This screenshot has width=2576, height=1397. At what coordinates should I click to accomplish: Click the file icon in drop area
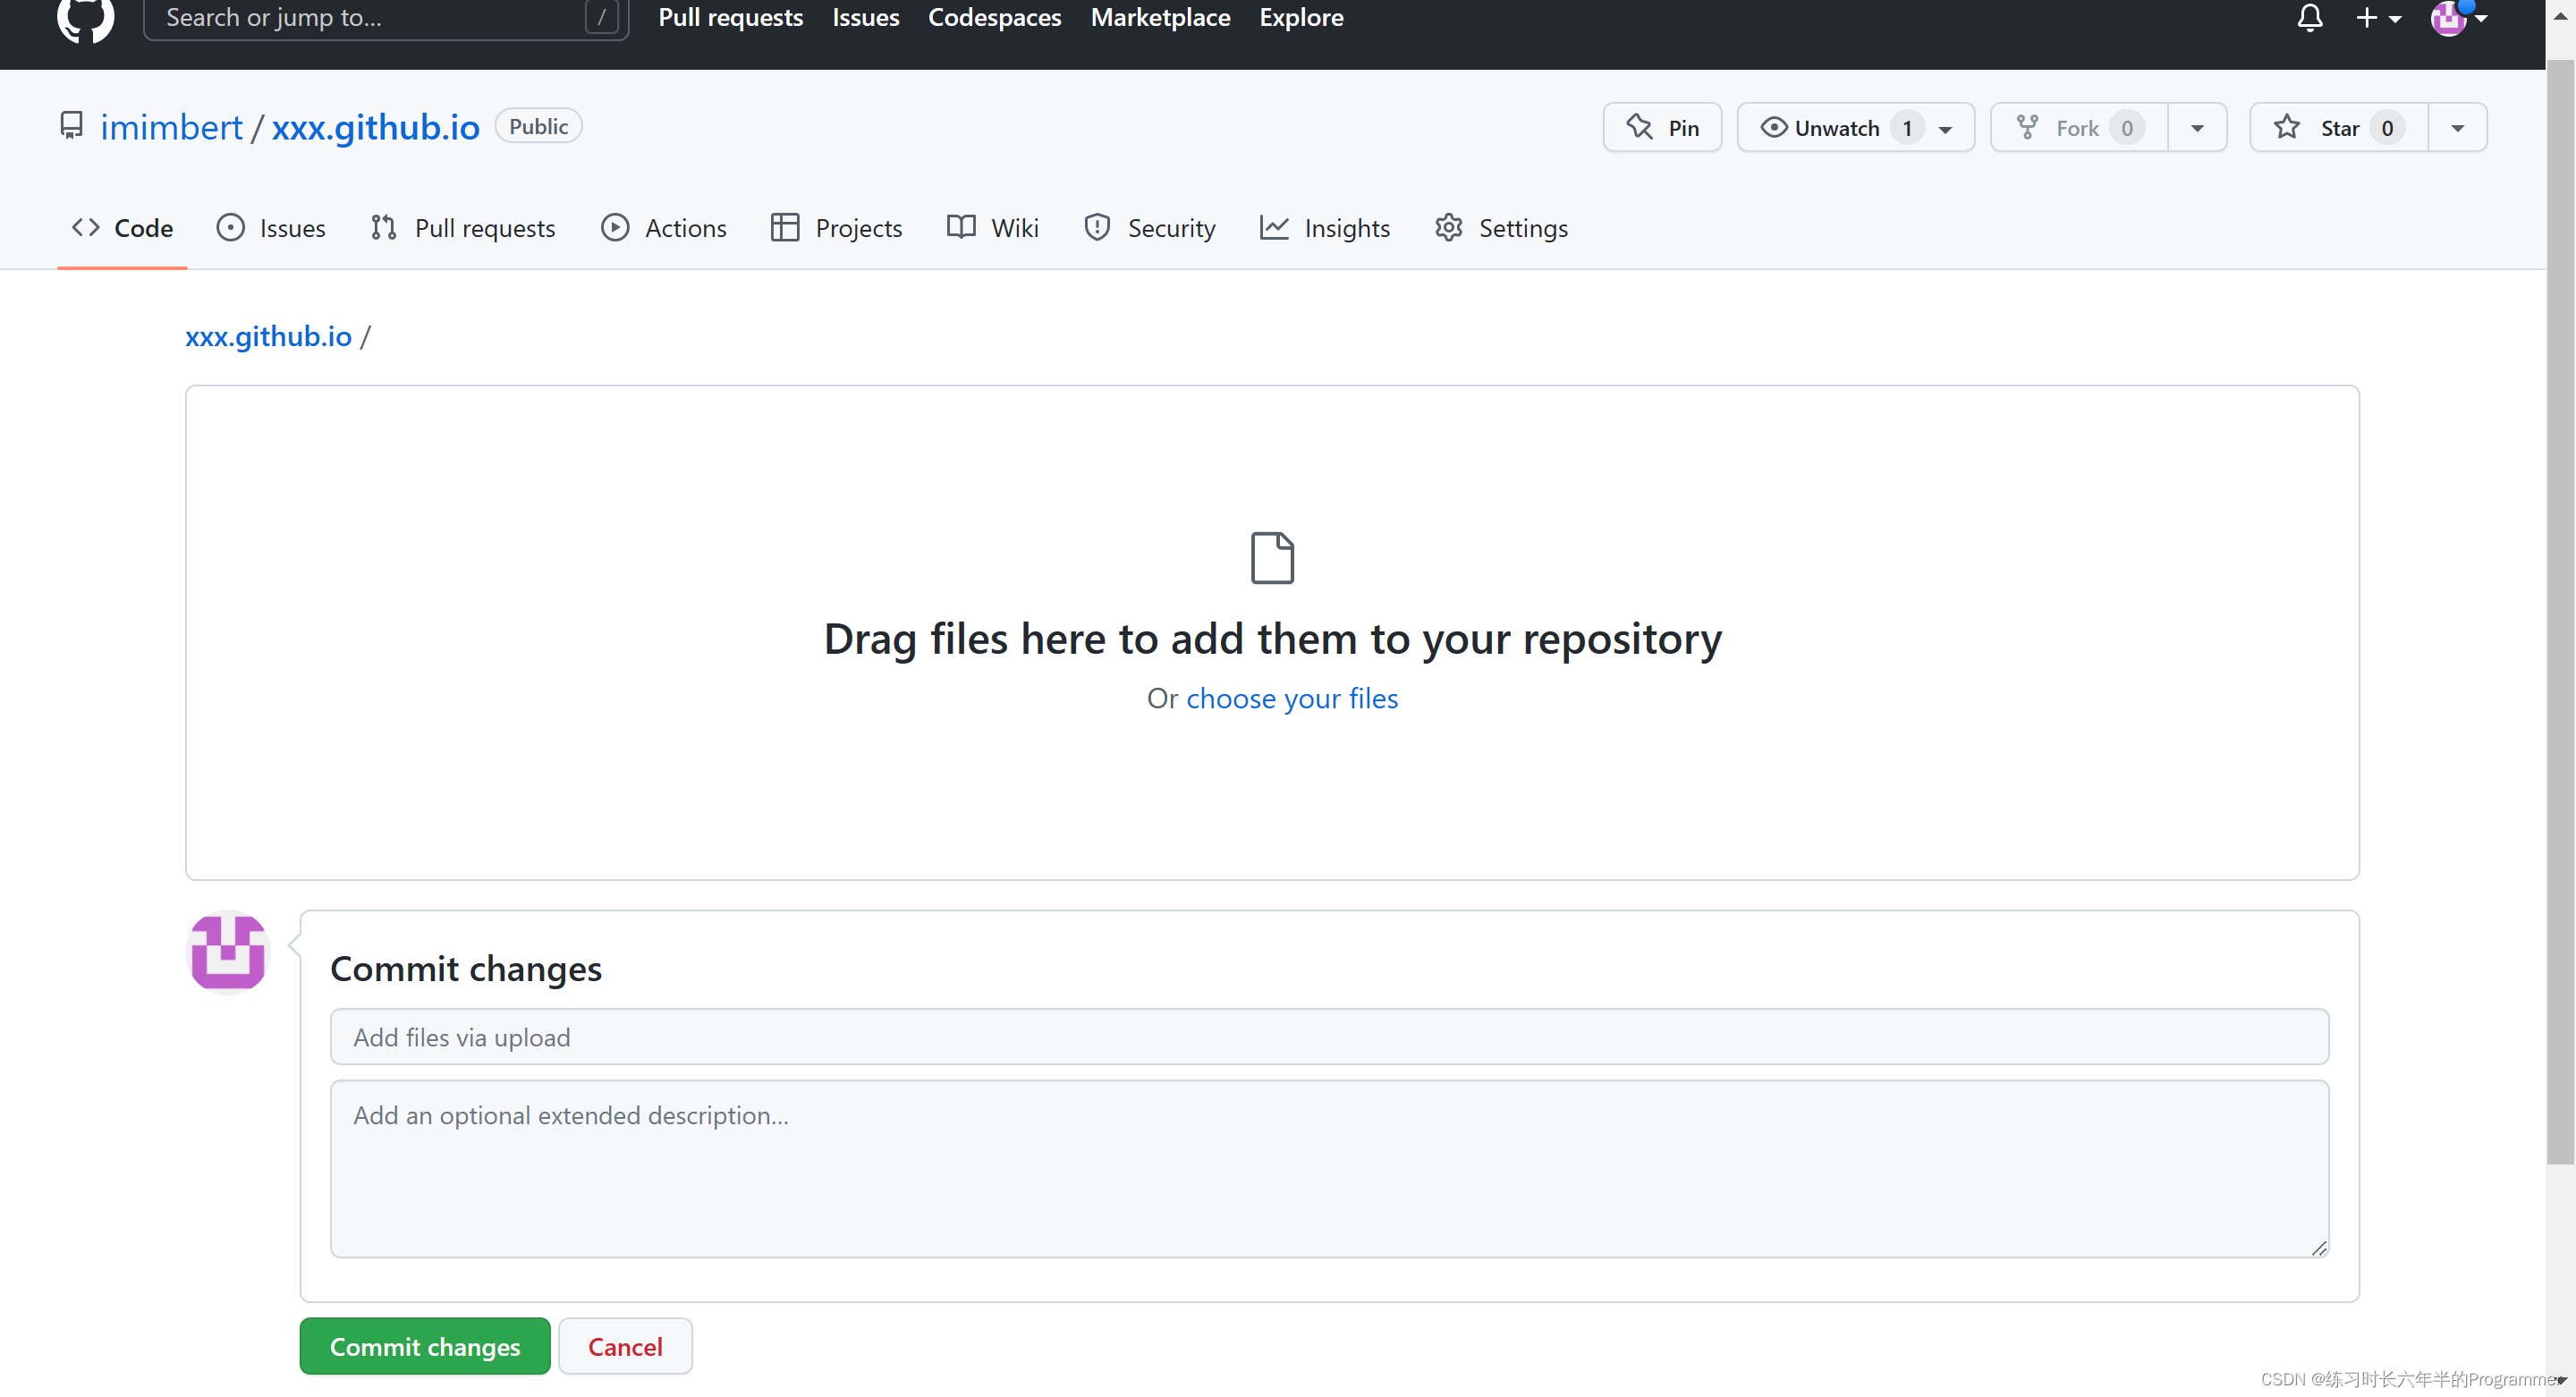1272,558
